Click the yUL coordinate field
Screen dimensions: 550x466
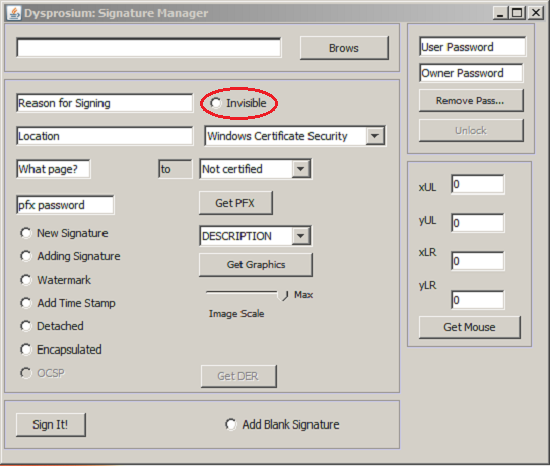tap(478, 223)
